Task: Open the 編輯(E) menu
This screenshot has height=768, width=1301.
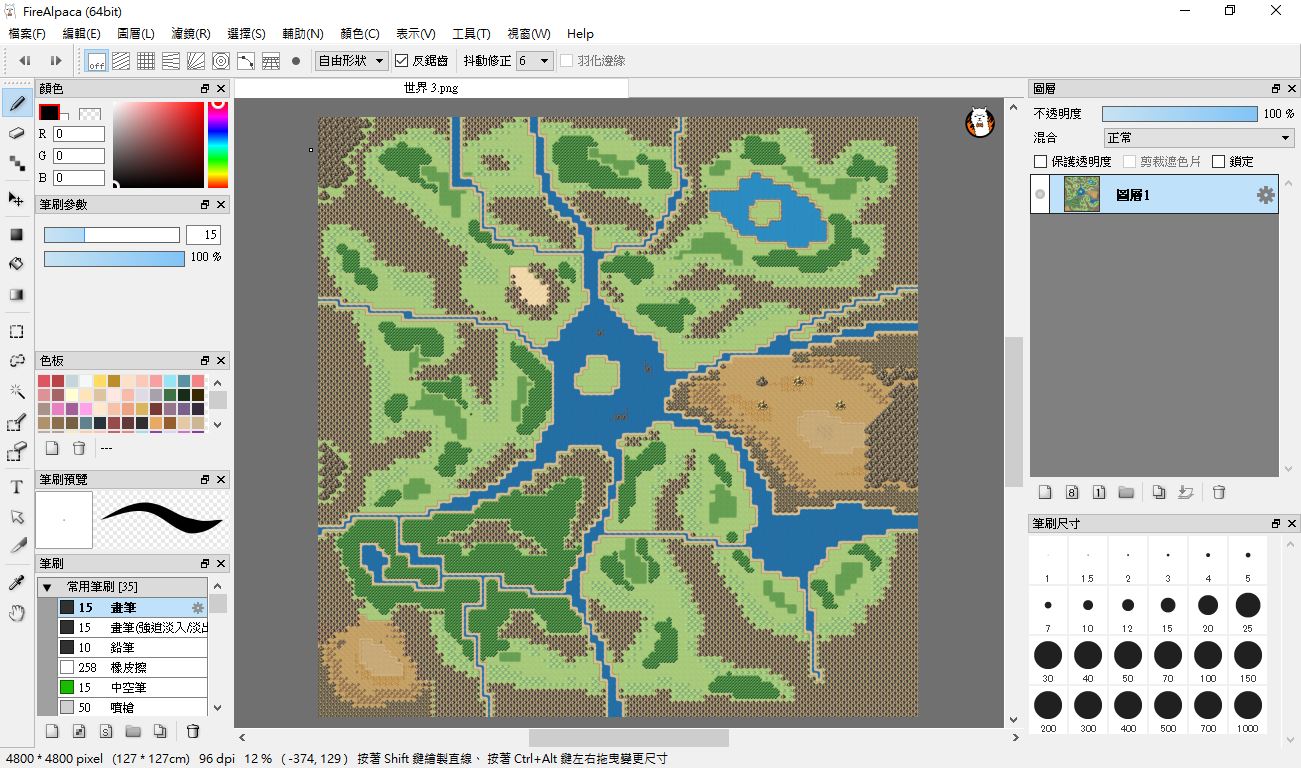Action: pyautogui.click(x=82, y=33)
